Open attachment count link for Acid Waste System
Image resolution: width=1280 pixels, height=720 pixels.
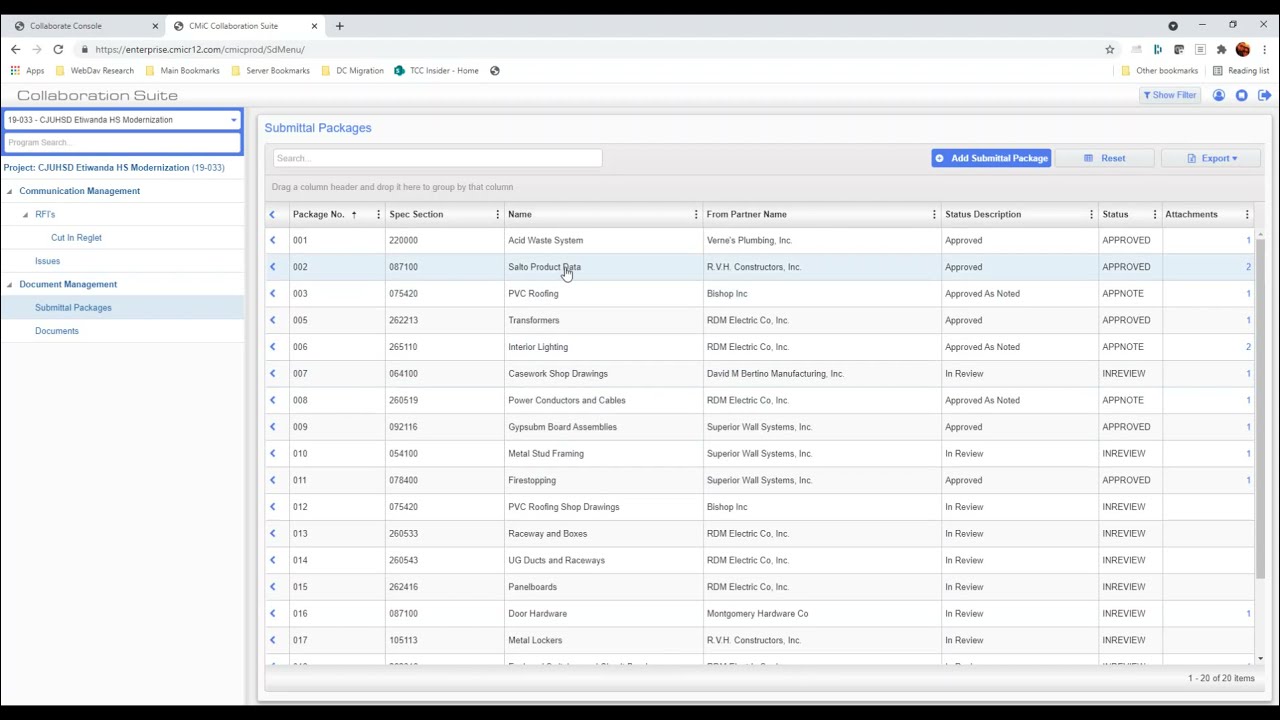(x=1248, y=240)
